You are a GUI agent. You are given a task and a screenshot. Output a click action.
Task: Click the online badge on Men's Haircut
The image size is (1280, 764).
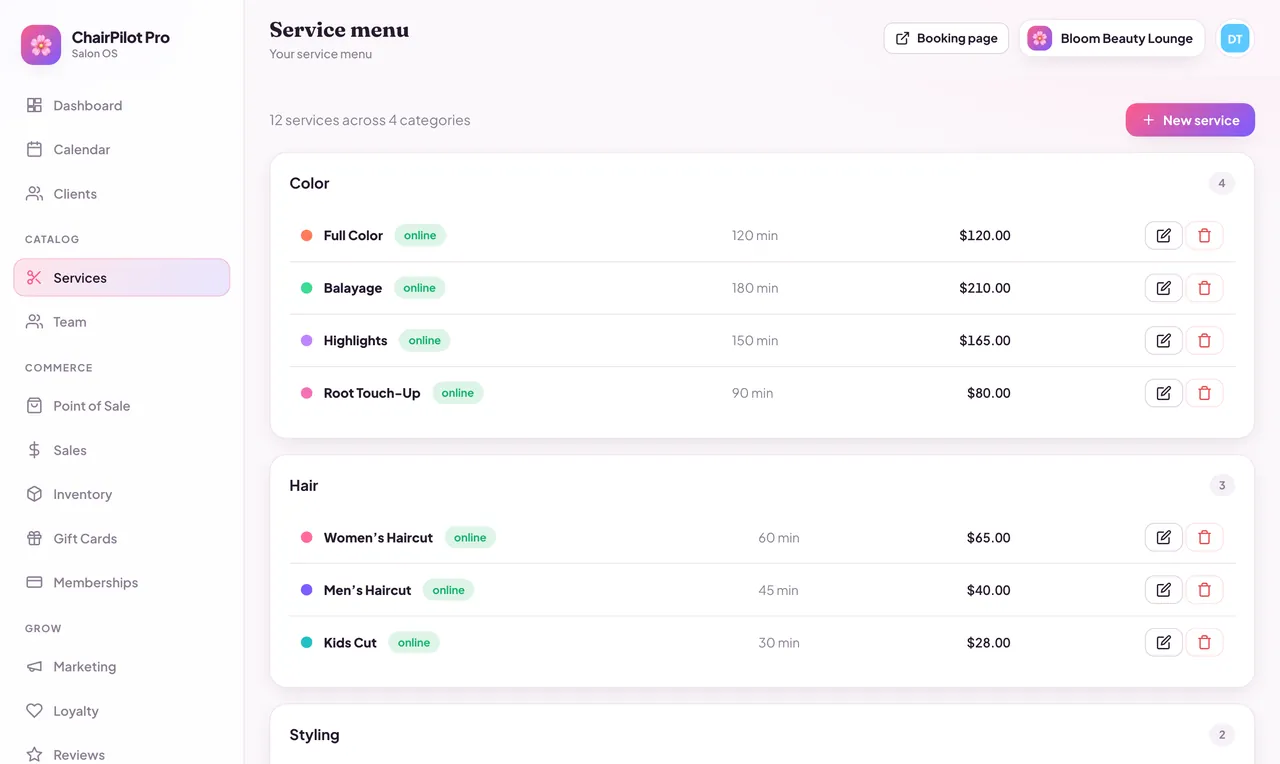point(448,590)
